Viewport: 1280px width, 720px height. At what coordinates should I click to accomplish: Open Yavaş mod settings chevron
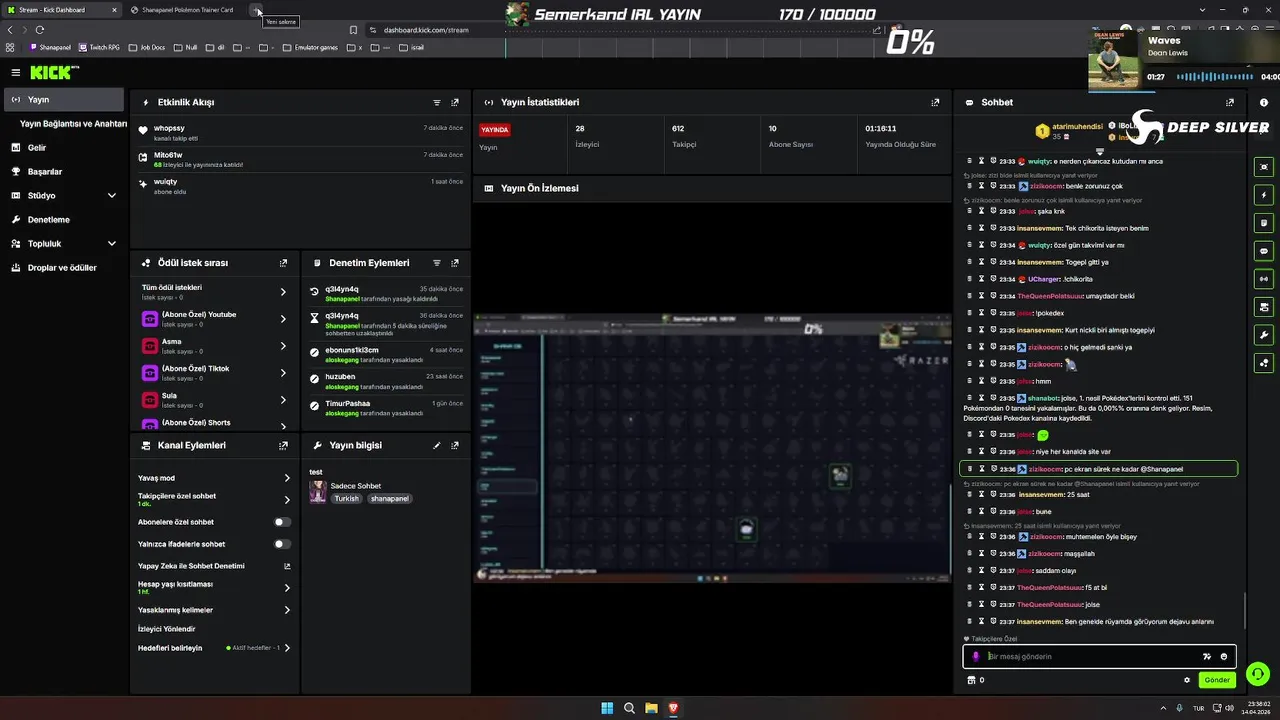tap(287, 478)
